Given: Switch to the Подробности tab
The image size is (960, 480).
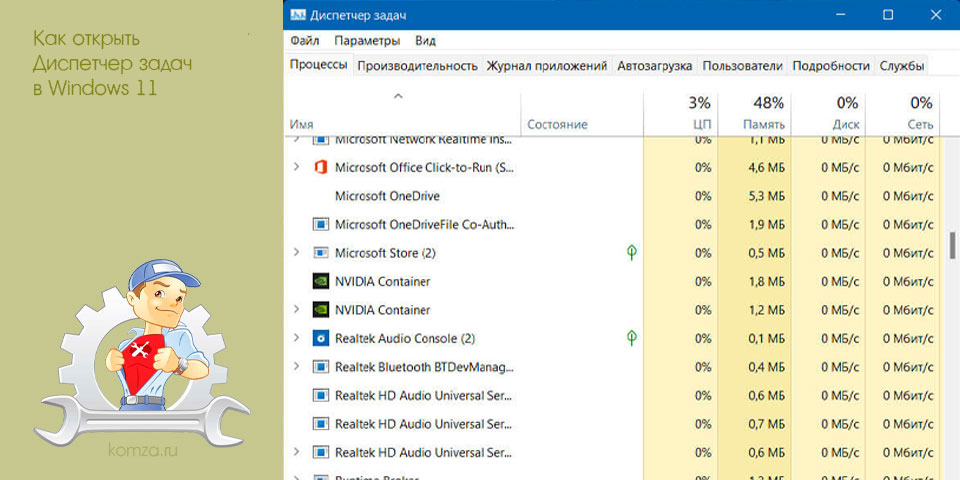Looking at the screenshot, I should [831, 66].
